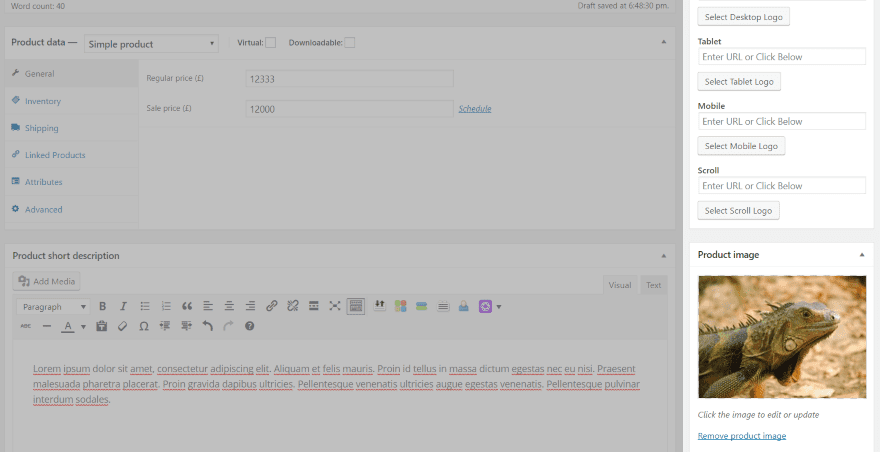This screenshot has width=880, height=452.
Task: Open the text color picker arrow
Action: coord(82,327)
